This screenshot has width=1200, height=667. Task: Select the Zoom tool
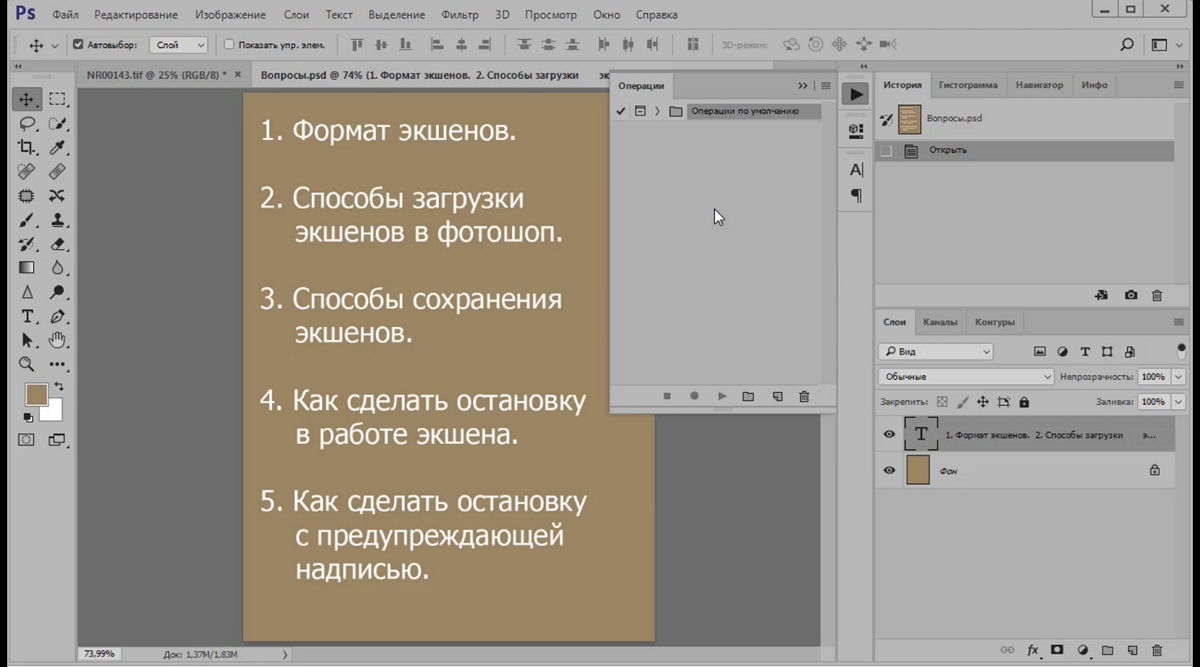click(27, 364)
